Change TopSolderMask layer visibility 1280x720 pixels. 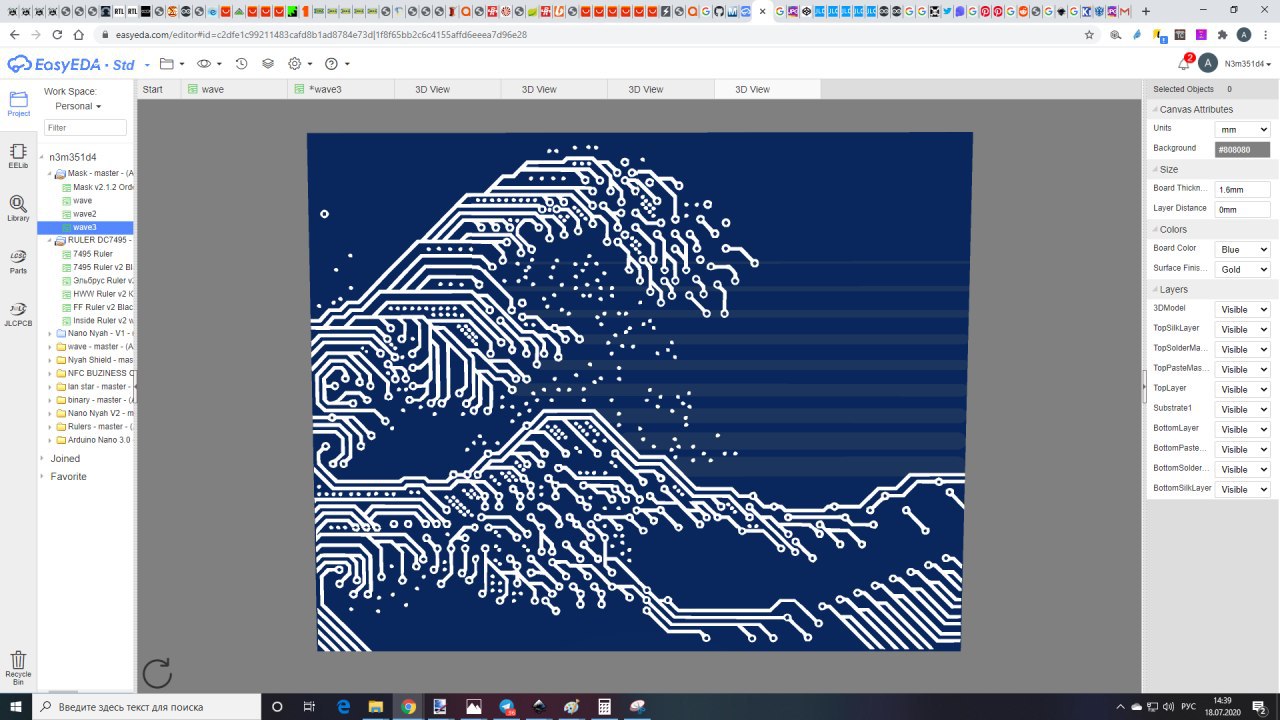click(1242, 349)
